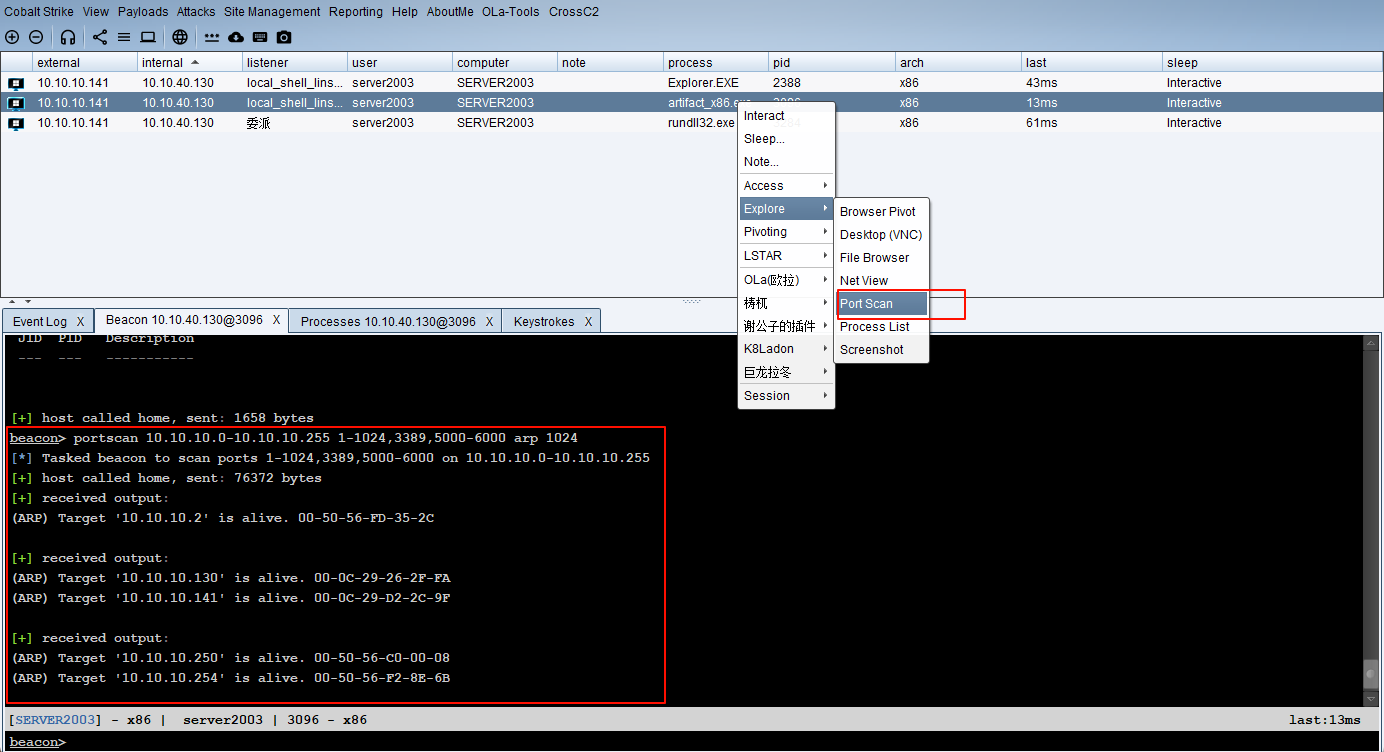Show pivot graph via share icon
1384x752 pixels.
coord(100,37)
